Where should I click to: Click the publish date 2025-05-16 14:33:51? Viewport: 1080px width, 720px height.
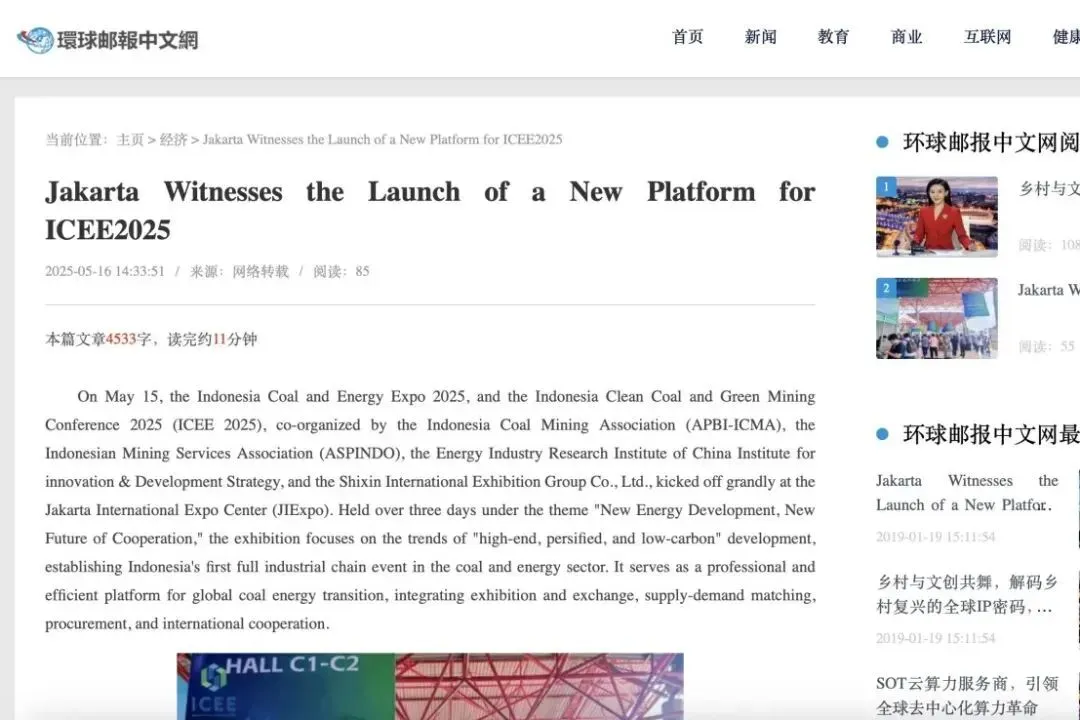(105, 271)
